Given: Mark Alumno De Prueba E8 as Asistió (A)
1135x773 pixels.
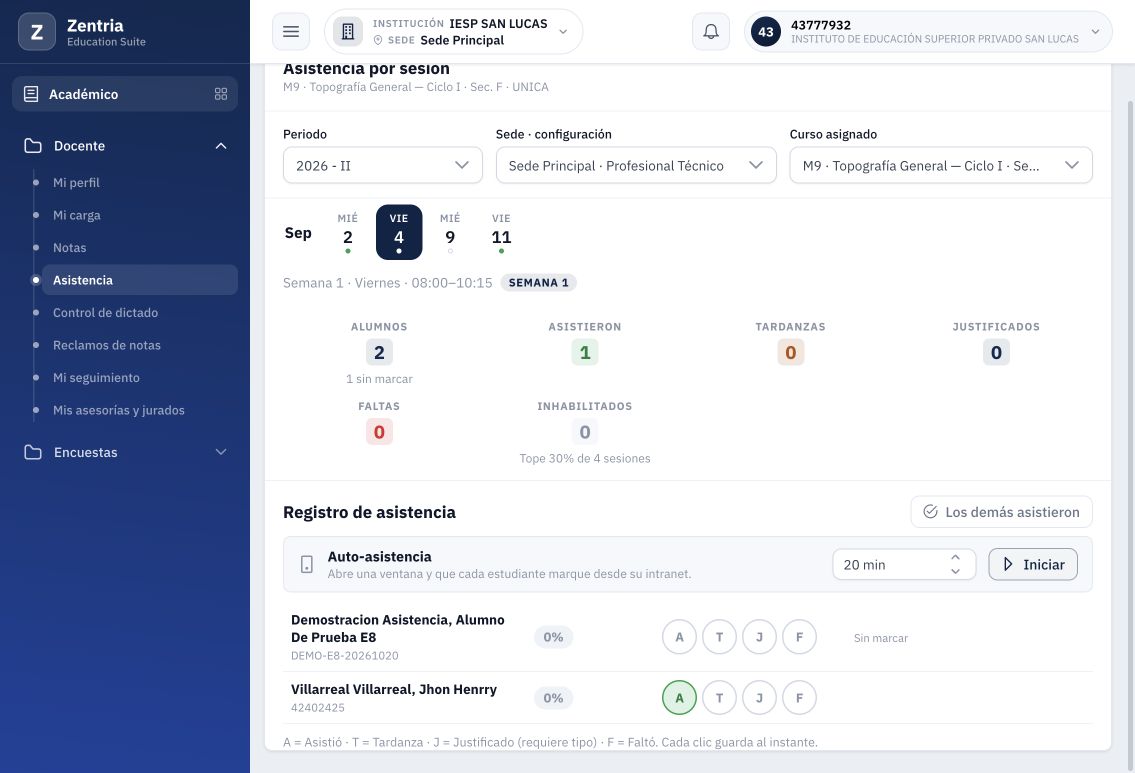Looking at the screenshot, I should 679,637.
